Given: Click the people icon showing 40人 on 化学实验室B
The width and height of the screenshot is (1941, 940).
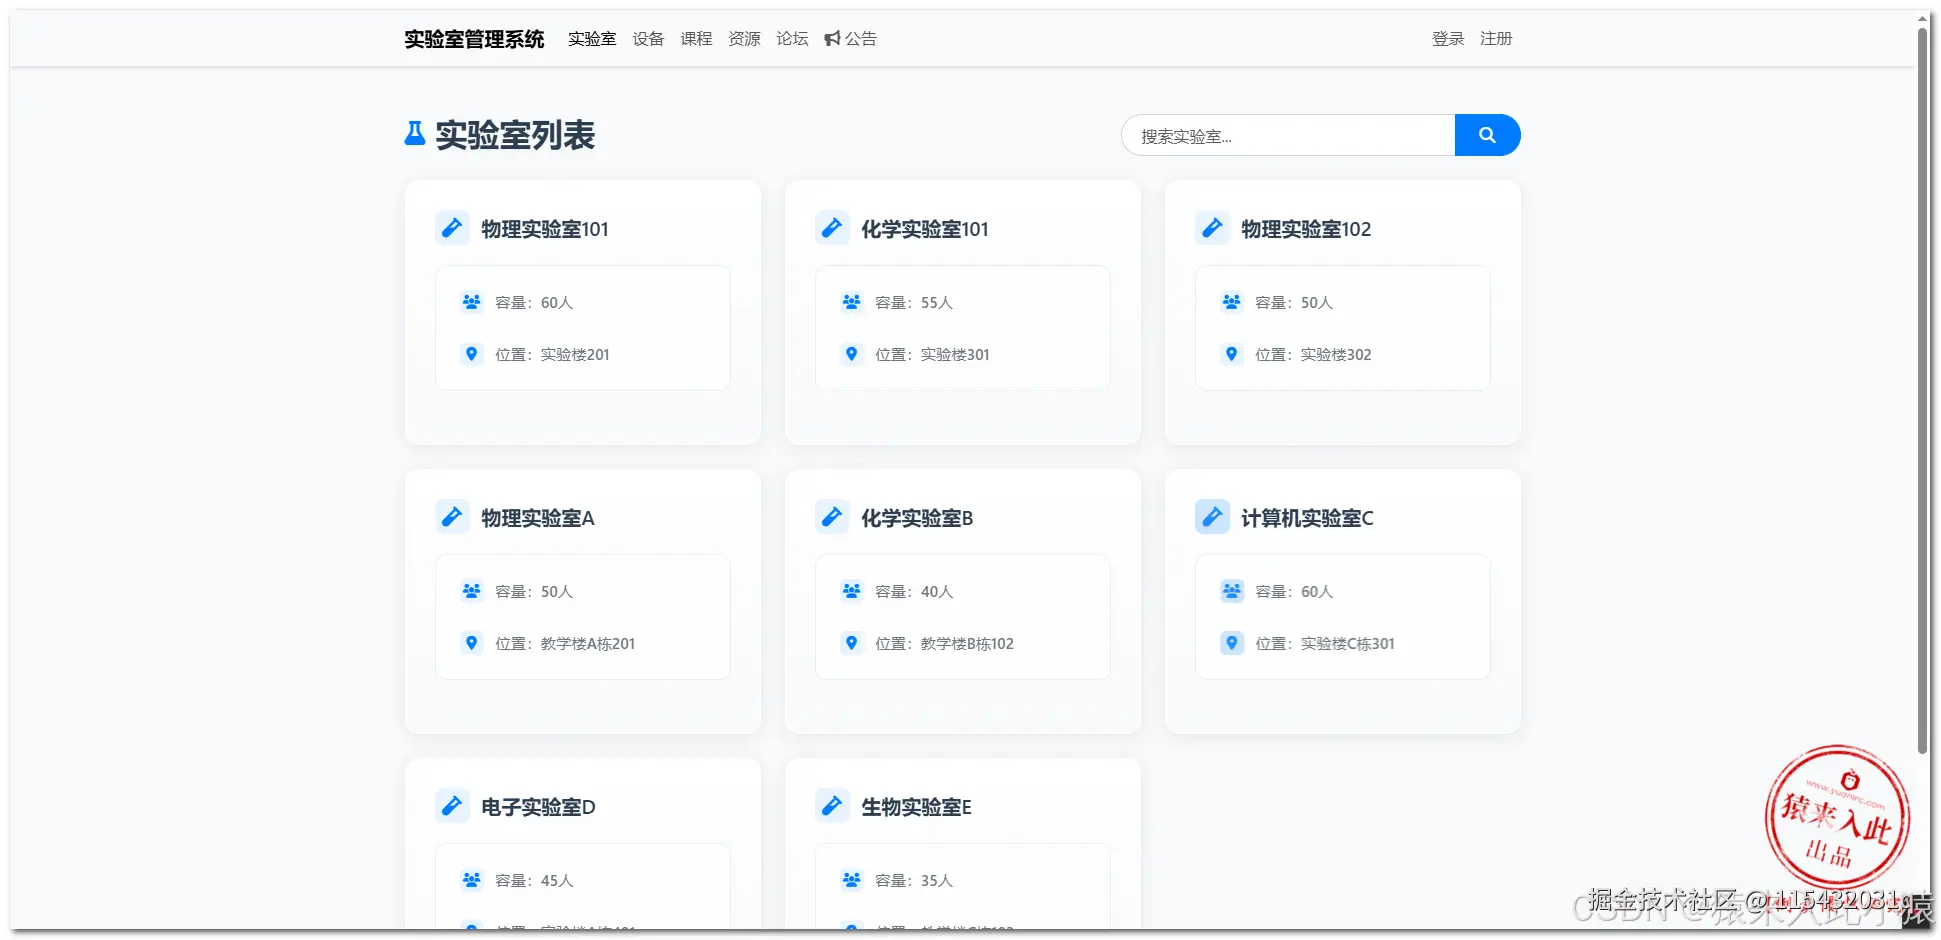Looking at the screenshot, I should [851, 590].
